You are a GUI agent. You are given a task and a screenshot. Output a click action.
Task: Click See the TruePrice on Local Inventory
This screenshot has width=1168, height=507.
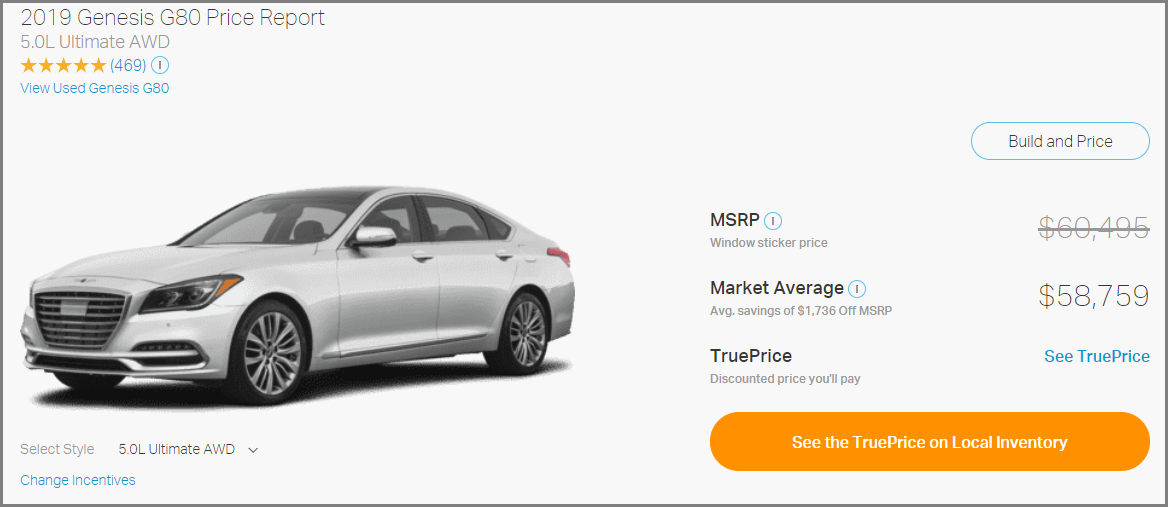[x=930, y=442]
